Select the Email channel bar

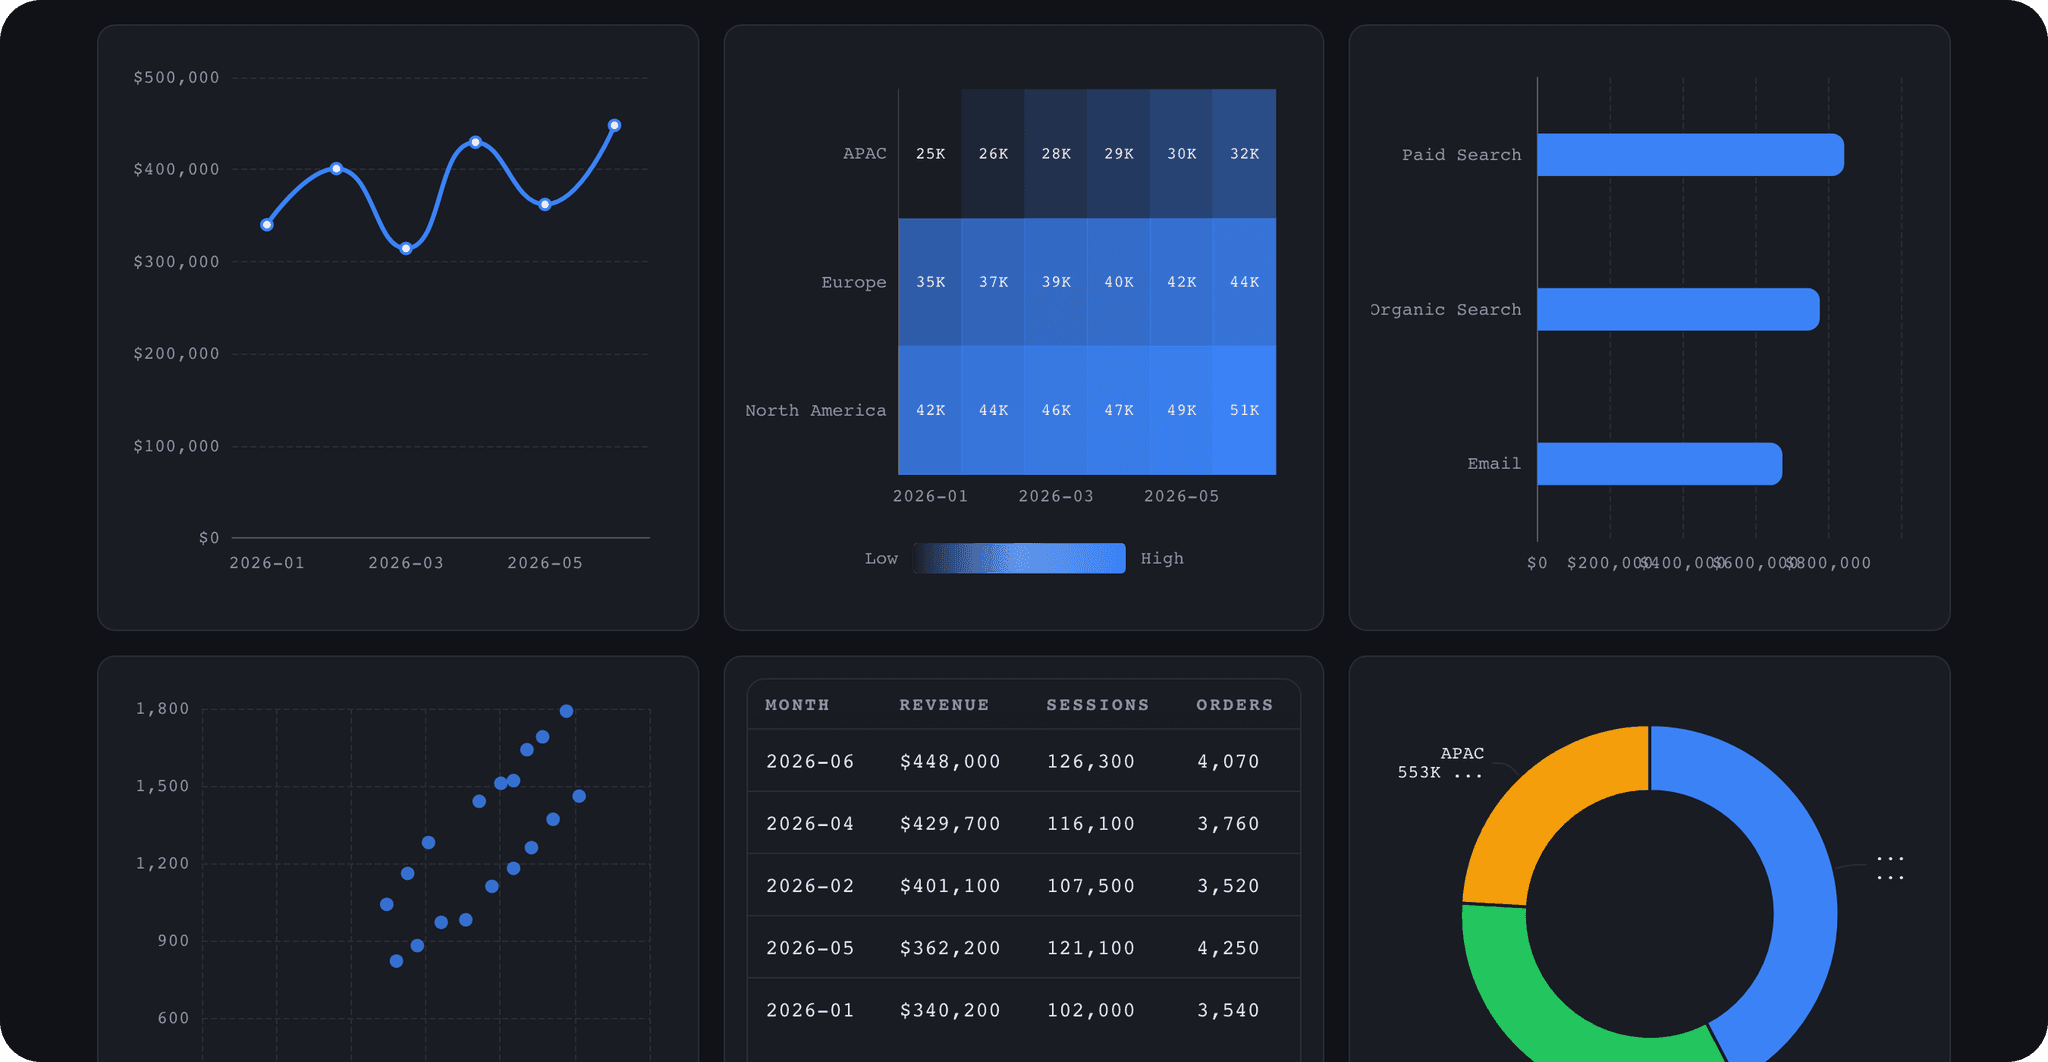click(x=1658, y=463)
